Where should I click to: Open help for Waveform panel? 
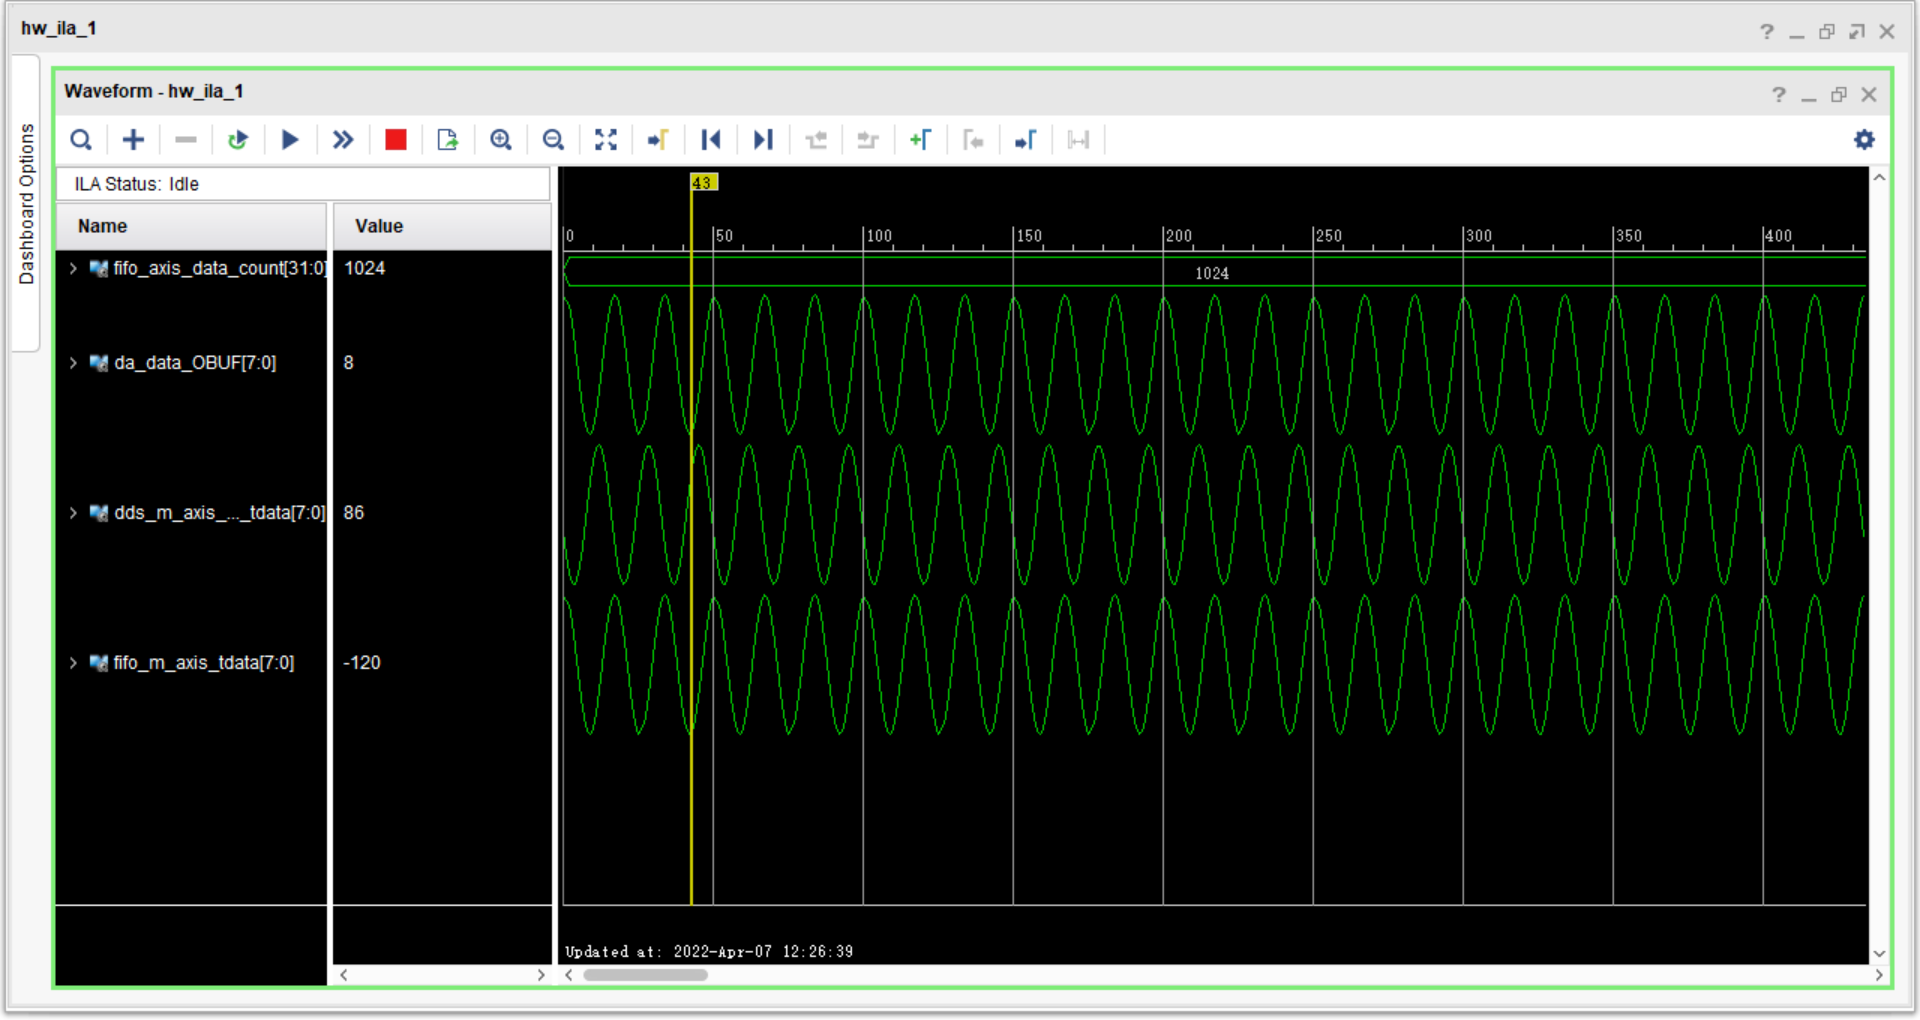[1778, 94]
